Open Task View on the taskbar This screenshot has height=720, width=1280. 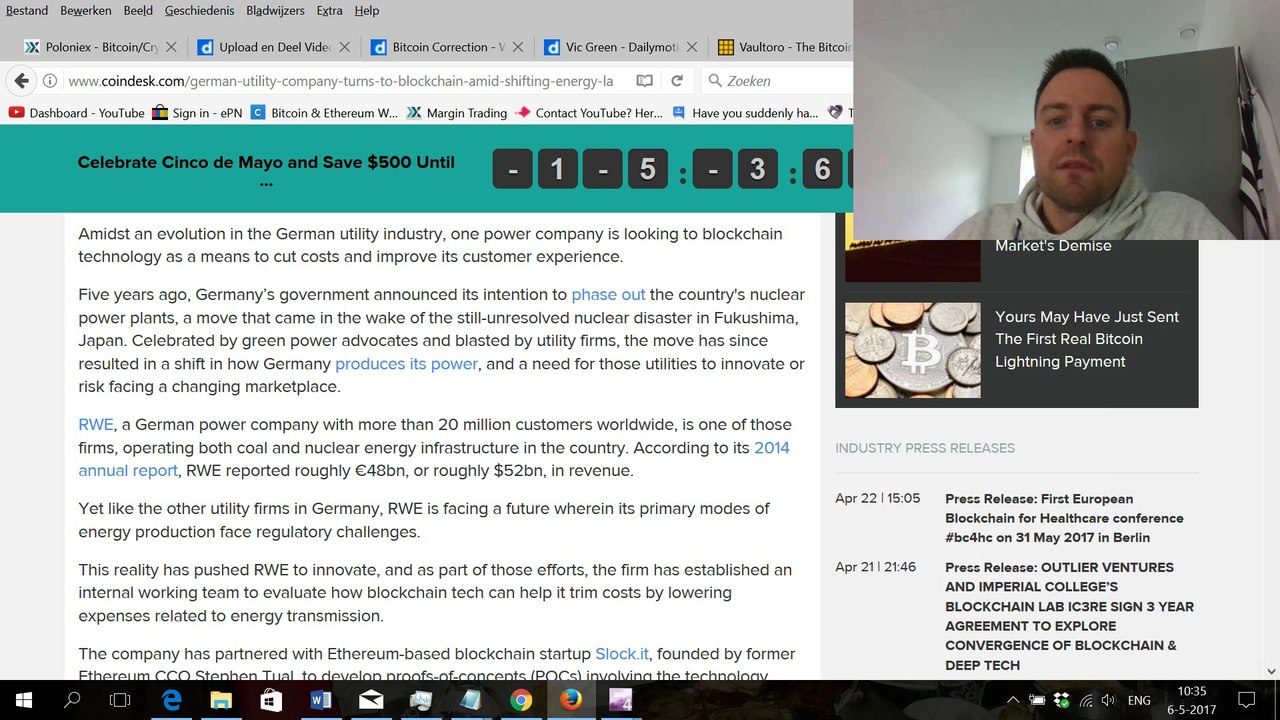[120, 700]
